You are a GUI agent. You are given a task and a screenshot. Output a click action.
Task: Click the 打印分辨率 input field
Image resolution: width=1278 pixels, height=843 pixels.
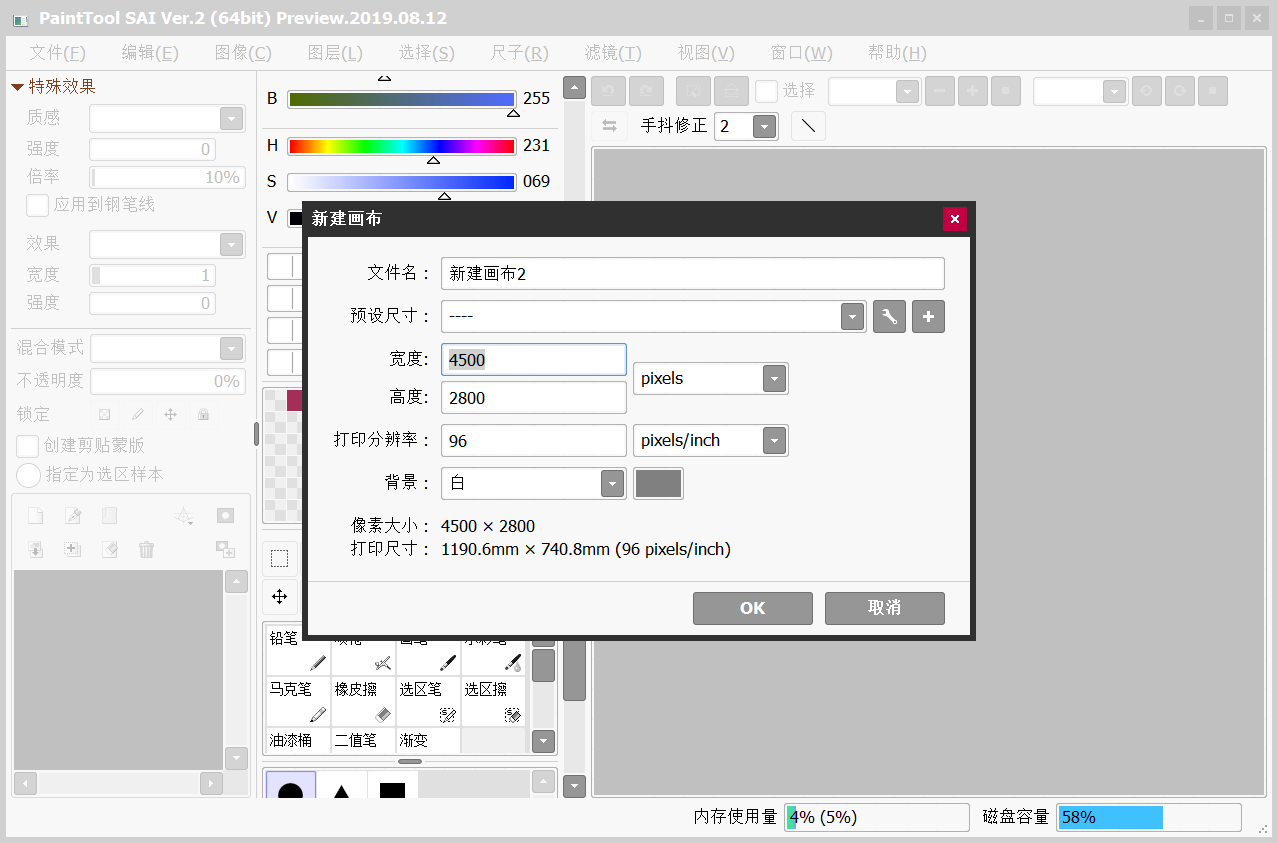pyautogui.click(x=534, y=441)
